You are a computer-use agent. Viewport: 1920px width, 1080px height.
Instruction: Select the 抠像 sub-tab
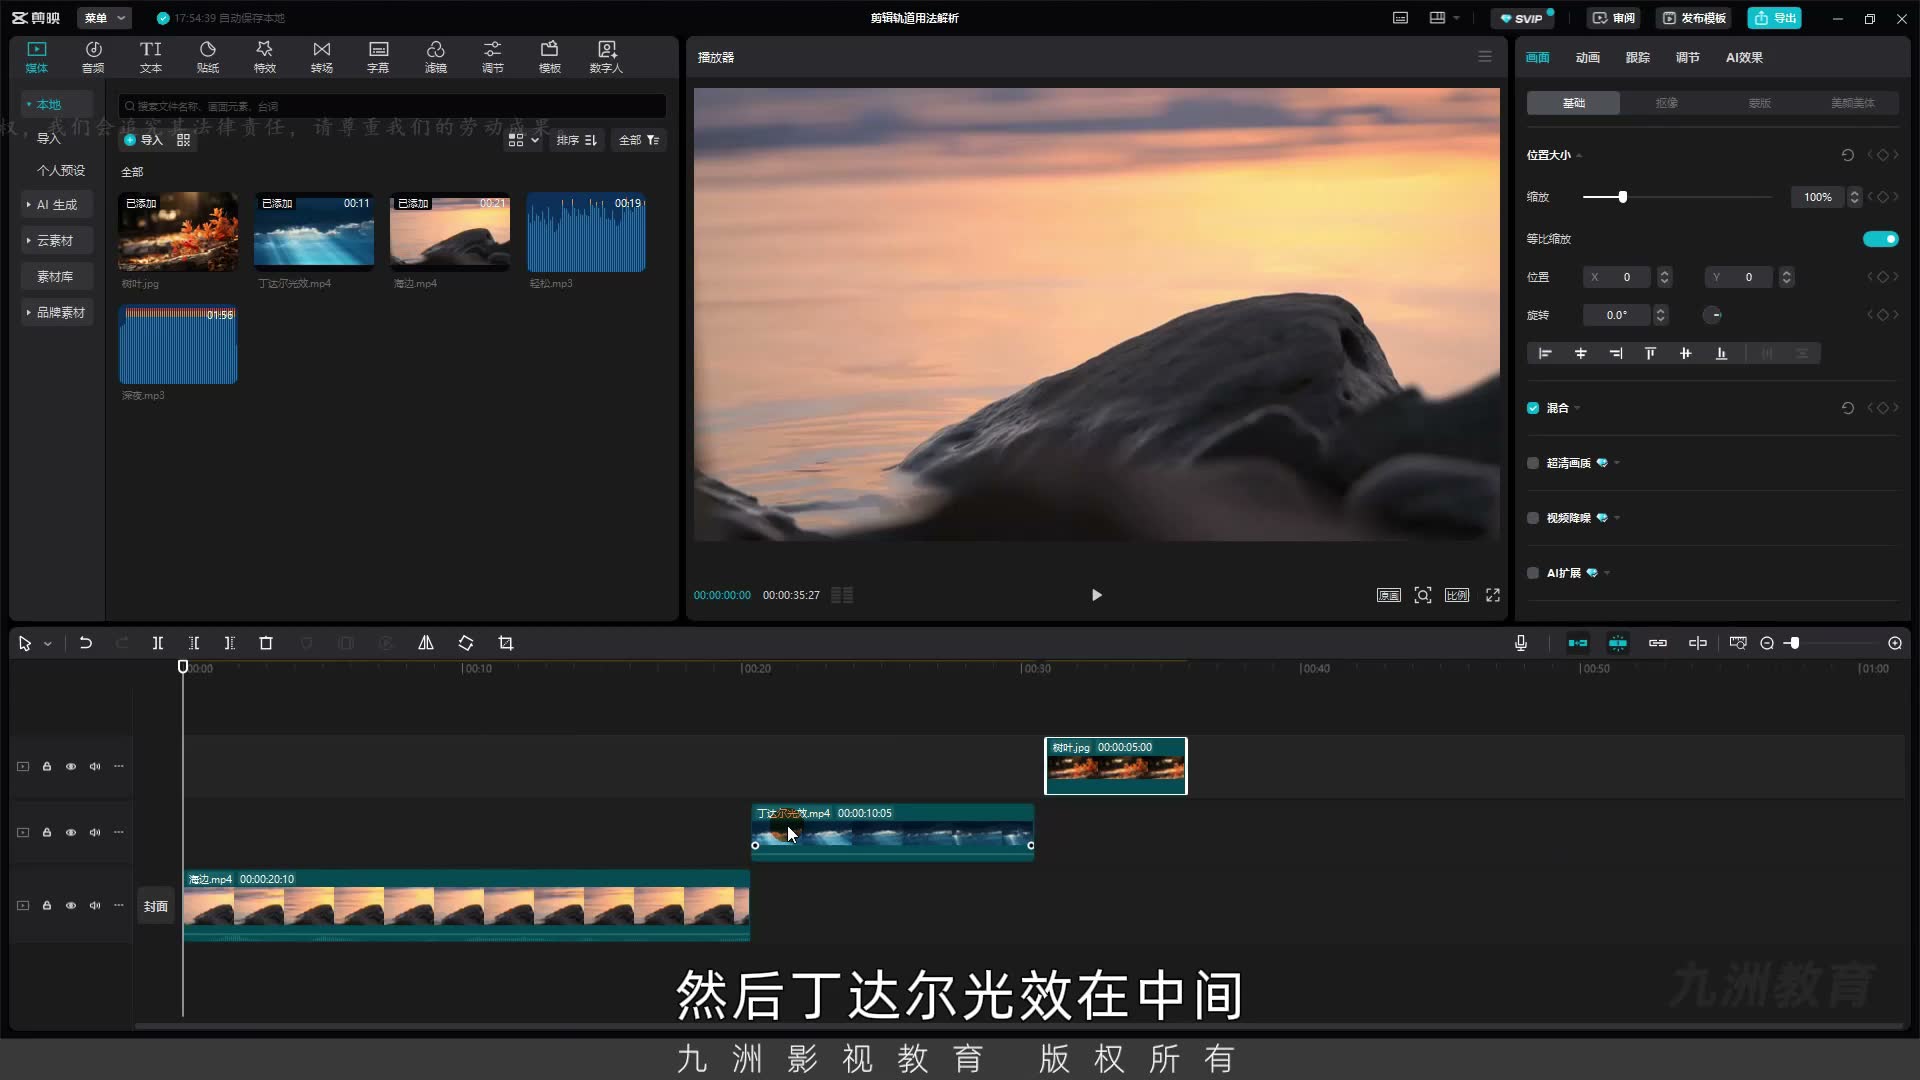(1666, 103)
